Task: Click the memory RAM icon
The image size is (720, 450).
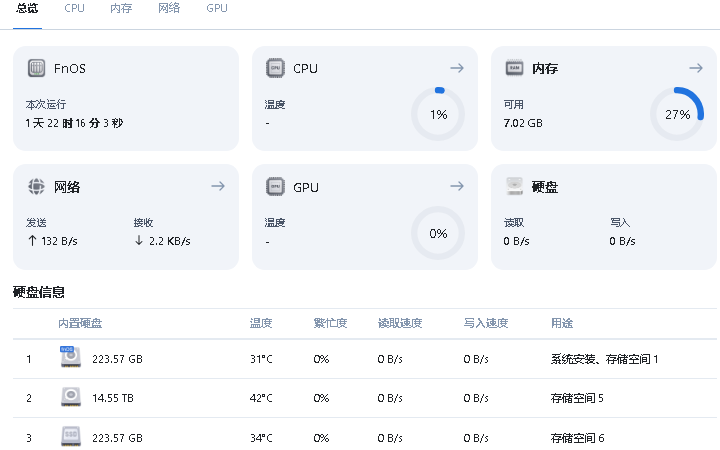Action: point(514,68)
